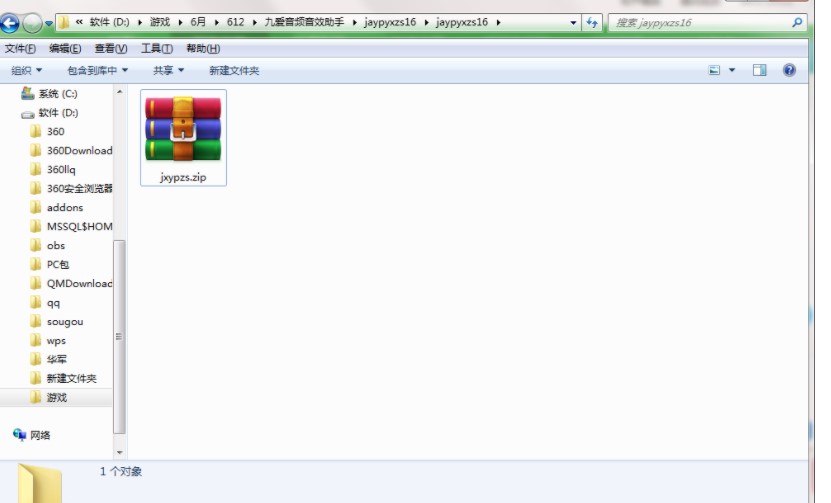831x503 pixels.
Task: Open the sougou folder in tree
Action: pyautogui.click(x=56, y=322)
